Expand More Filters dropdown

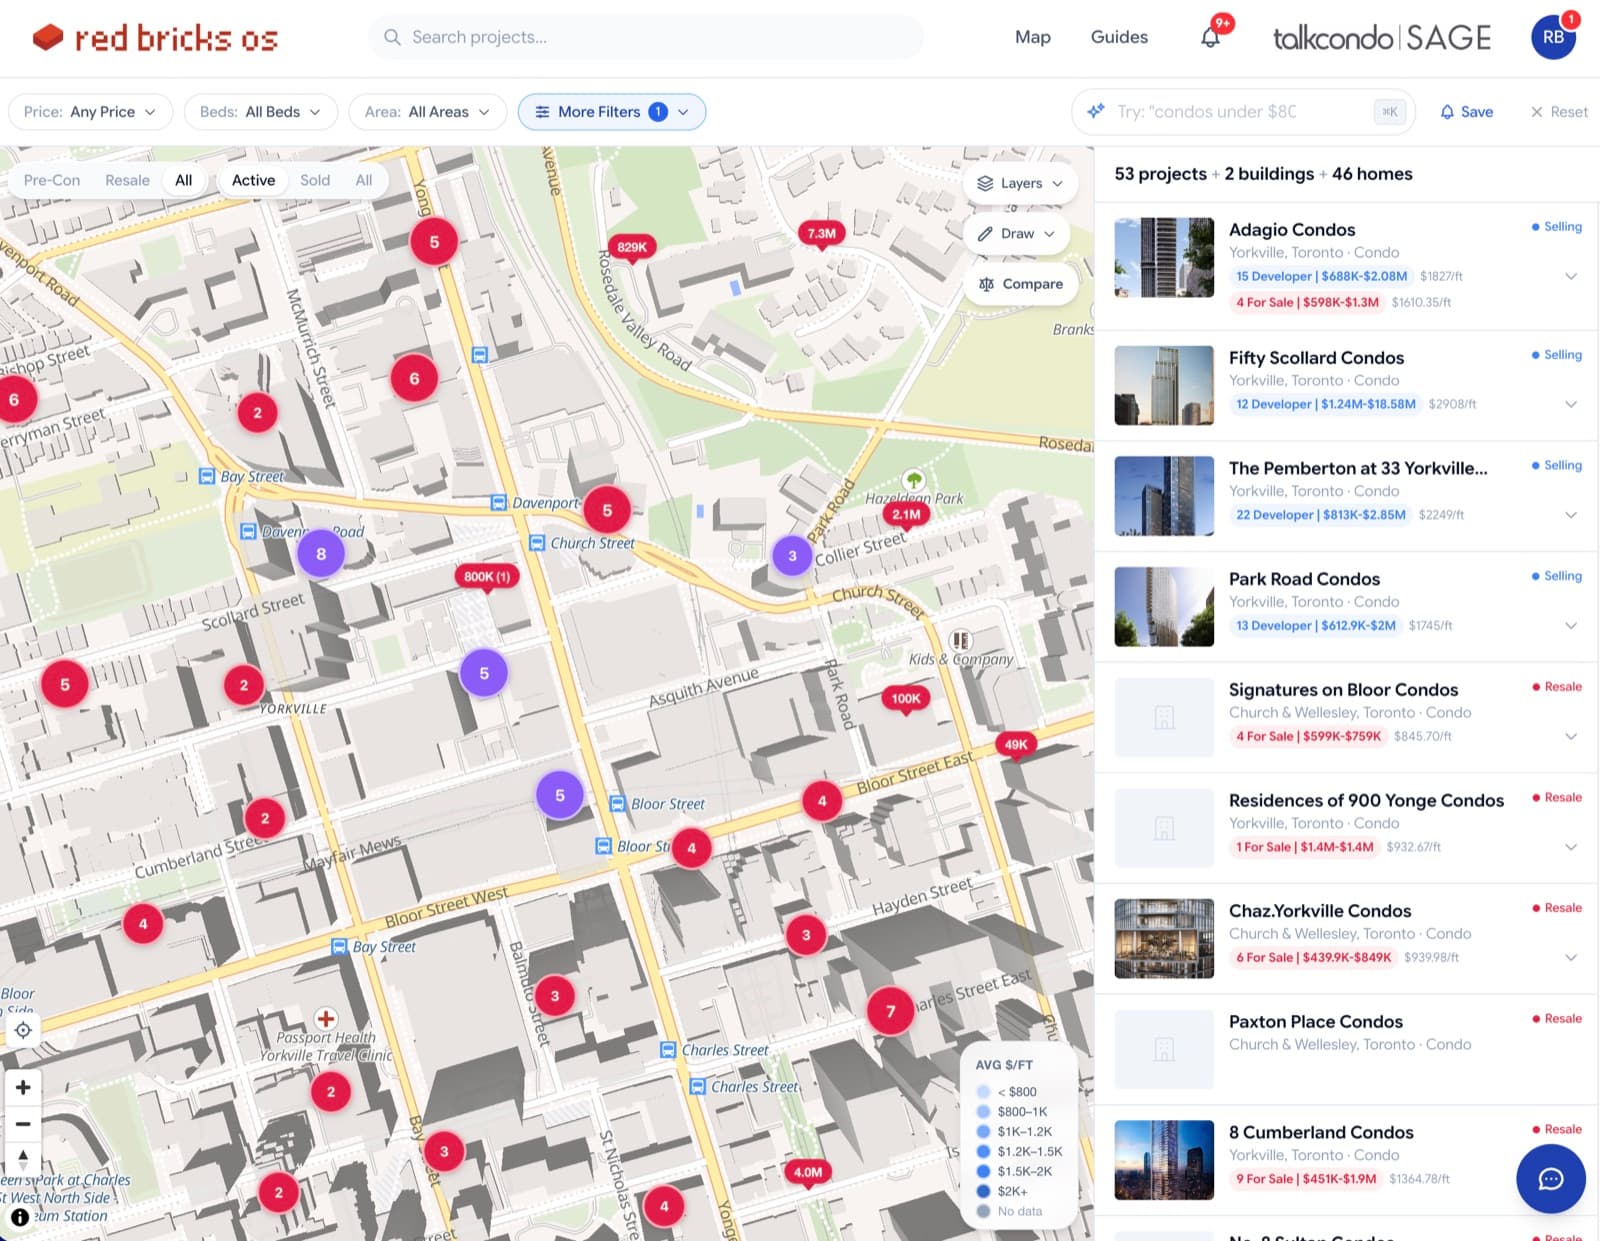point(612,112)
